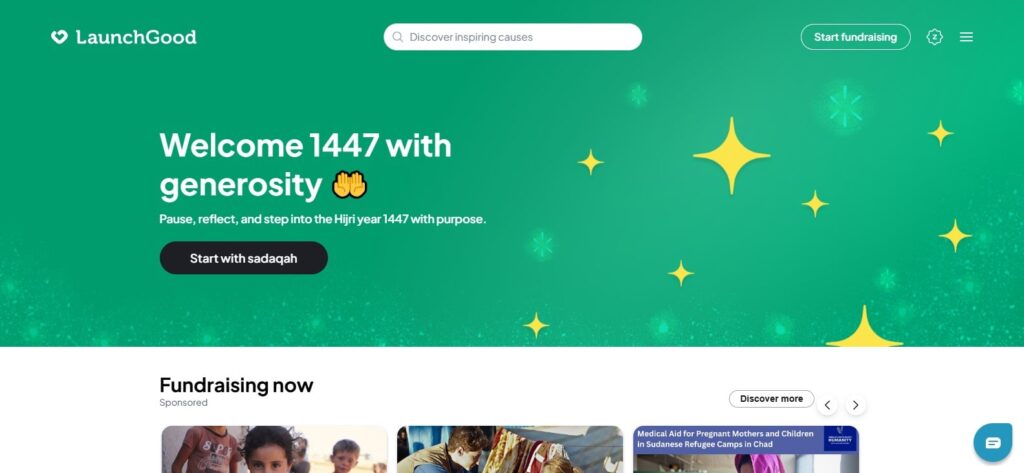Show previous campaigns with left chevron
The height and width of the screenshot is (473, 1024).
[x=827, y=405]
